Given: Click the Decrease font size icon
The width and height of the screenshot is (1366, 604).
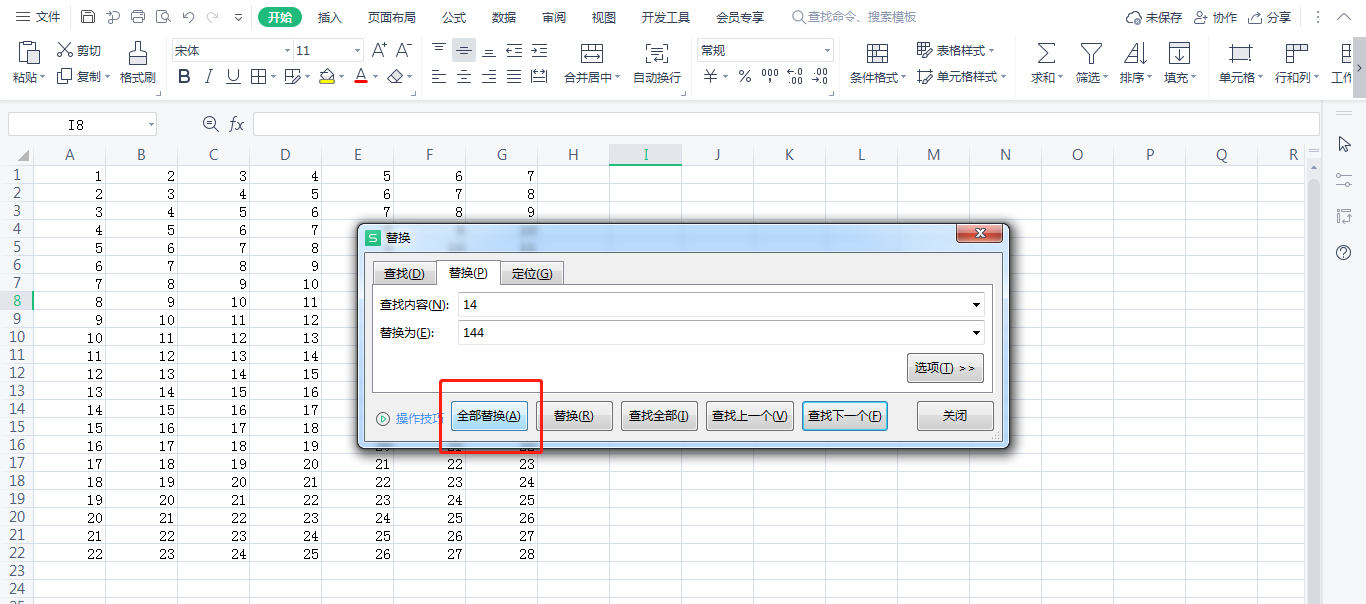Looking at the screenshot, I should (x=404, y=50).
